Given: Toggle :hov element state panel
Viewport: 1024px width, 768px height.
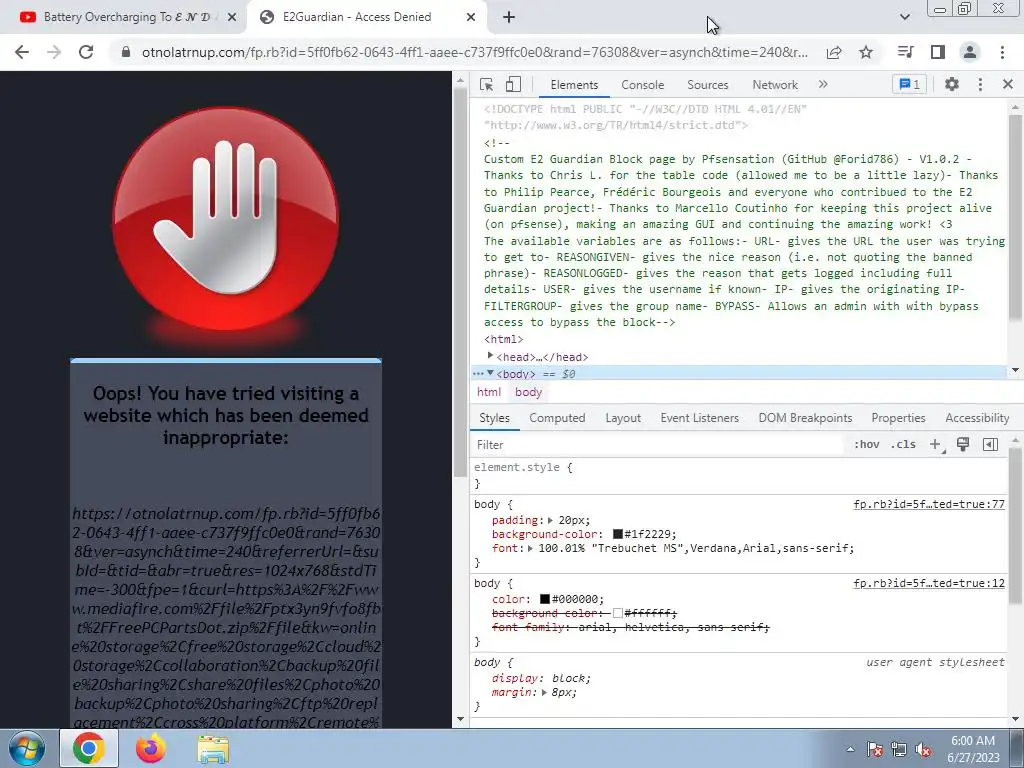Looking at the screenshot, I should click(866, 445).
